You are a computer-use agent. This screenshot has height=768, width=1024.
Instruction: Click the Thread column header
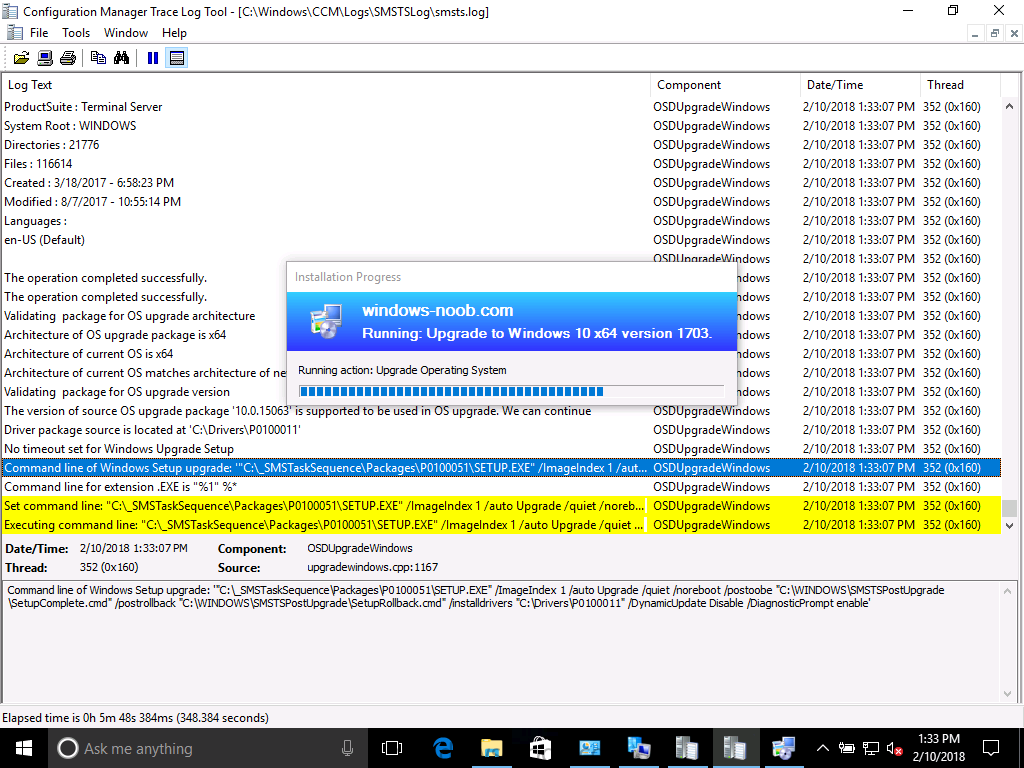(x=960, y=85)
